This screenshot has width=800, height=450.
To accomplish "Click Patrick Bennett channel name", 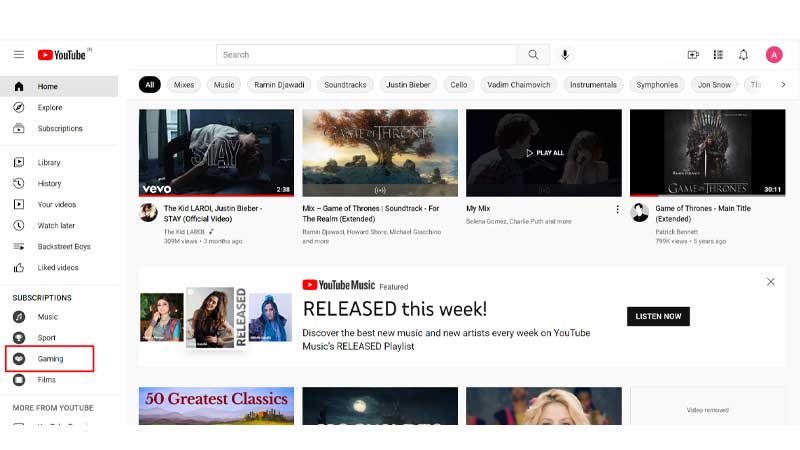I will [677, 232].
